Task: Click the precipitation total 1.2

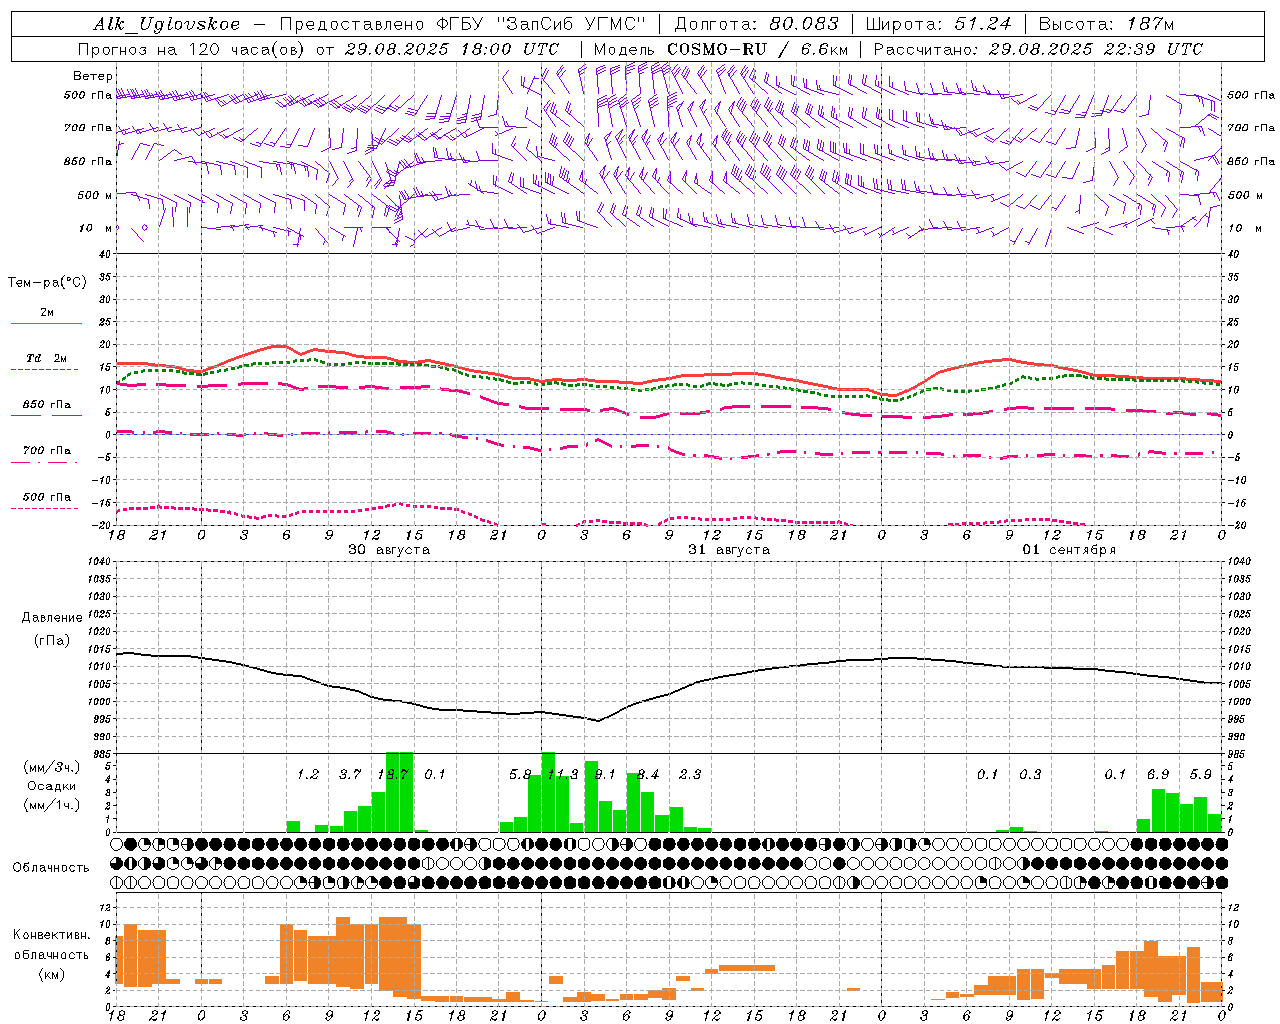Action: [308, 774]
